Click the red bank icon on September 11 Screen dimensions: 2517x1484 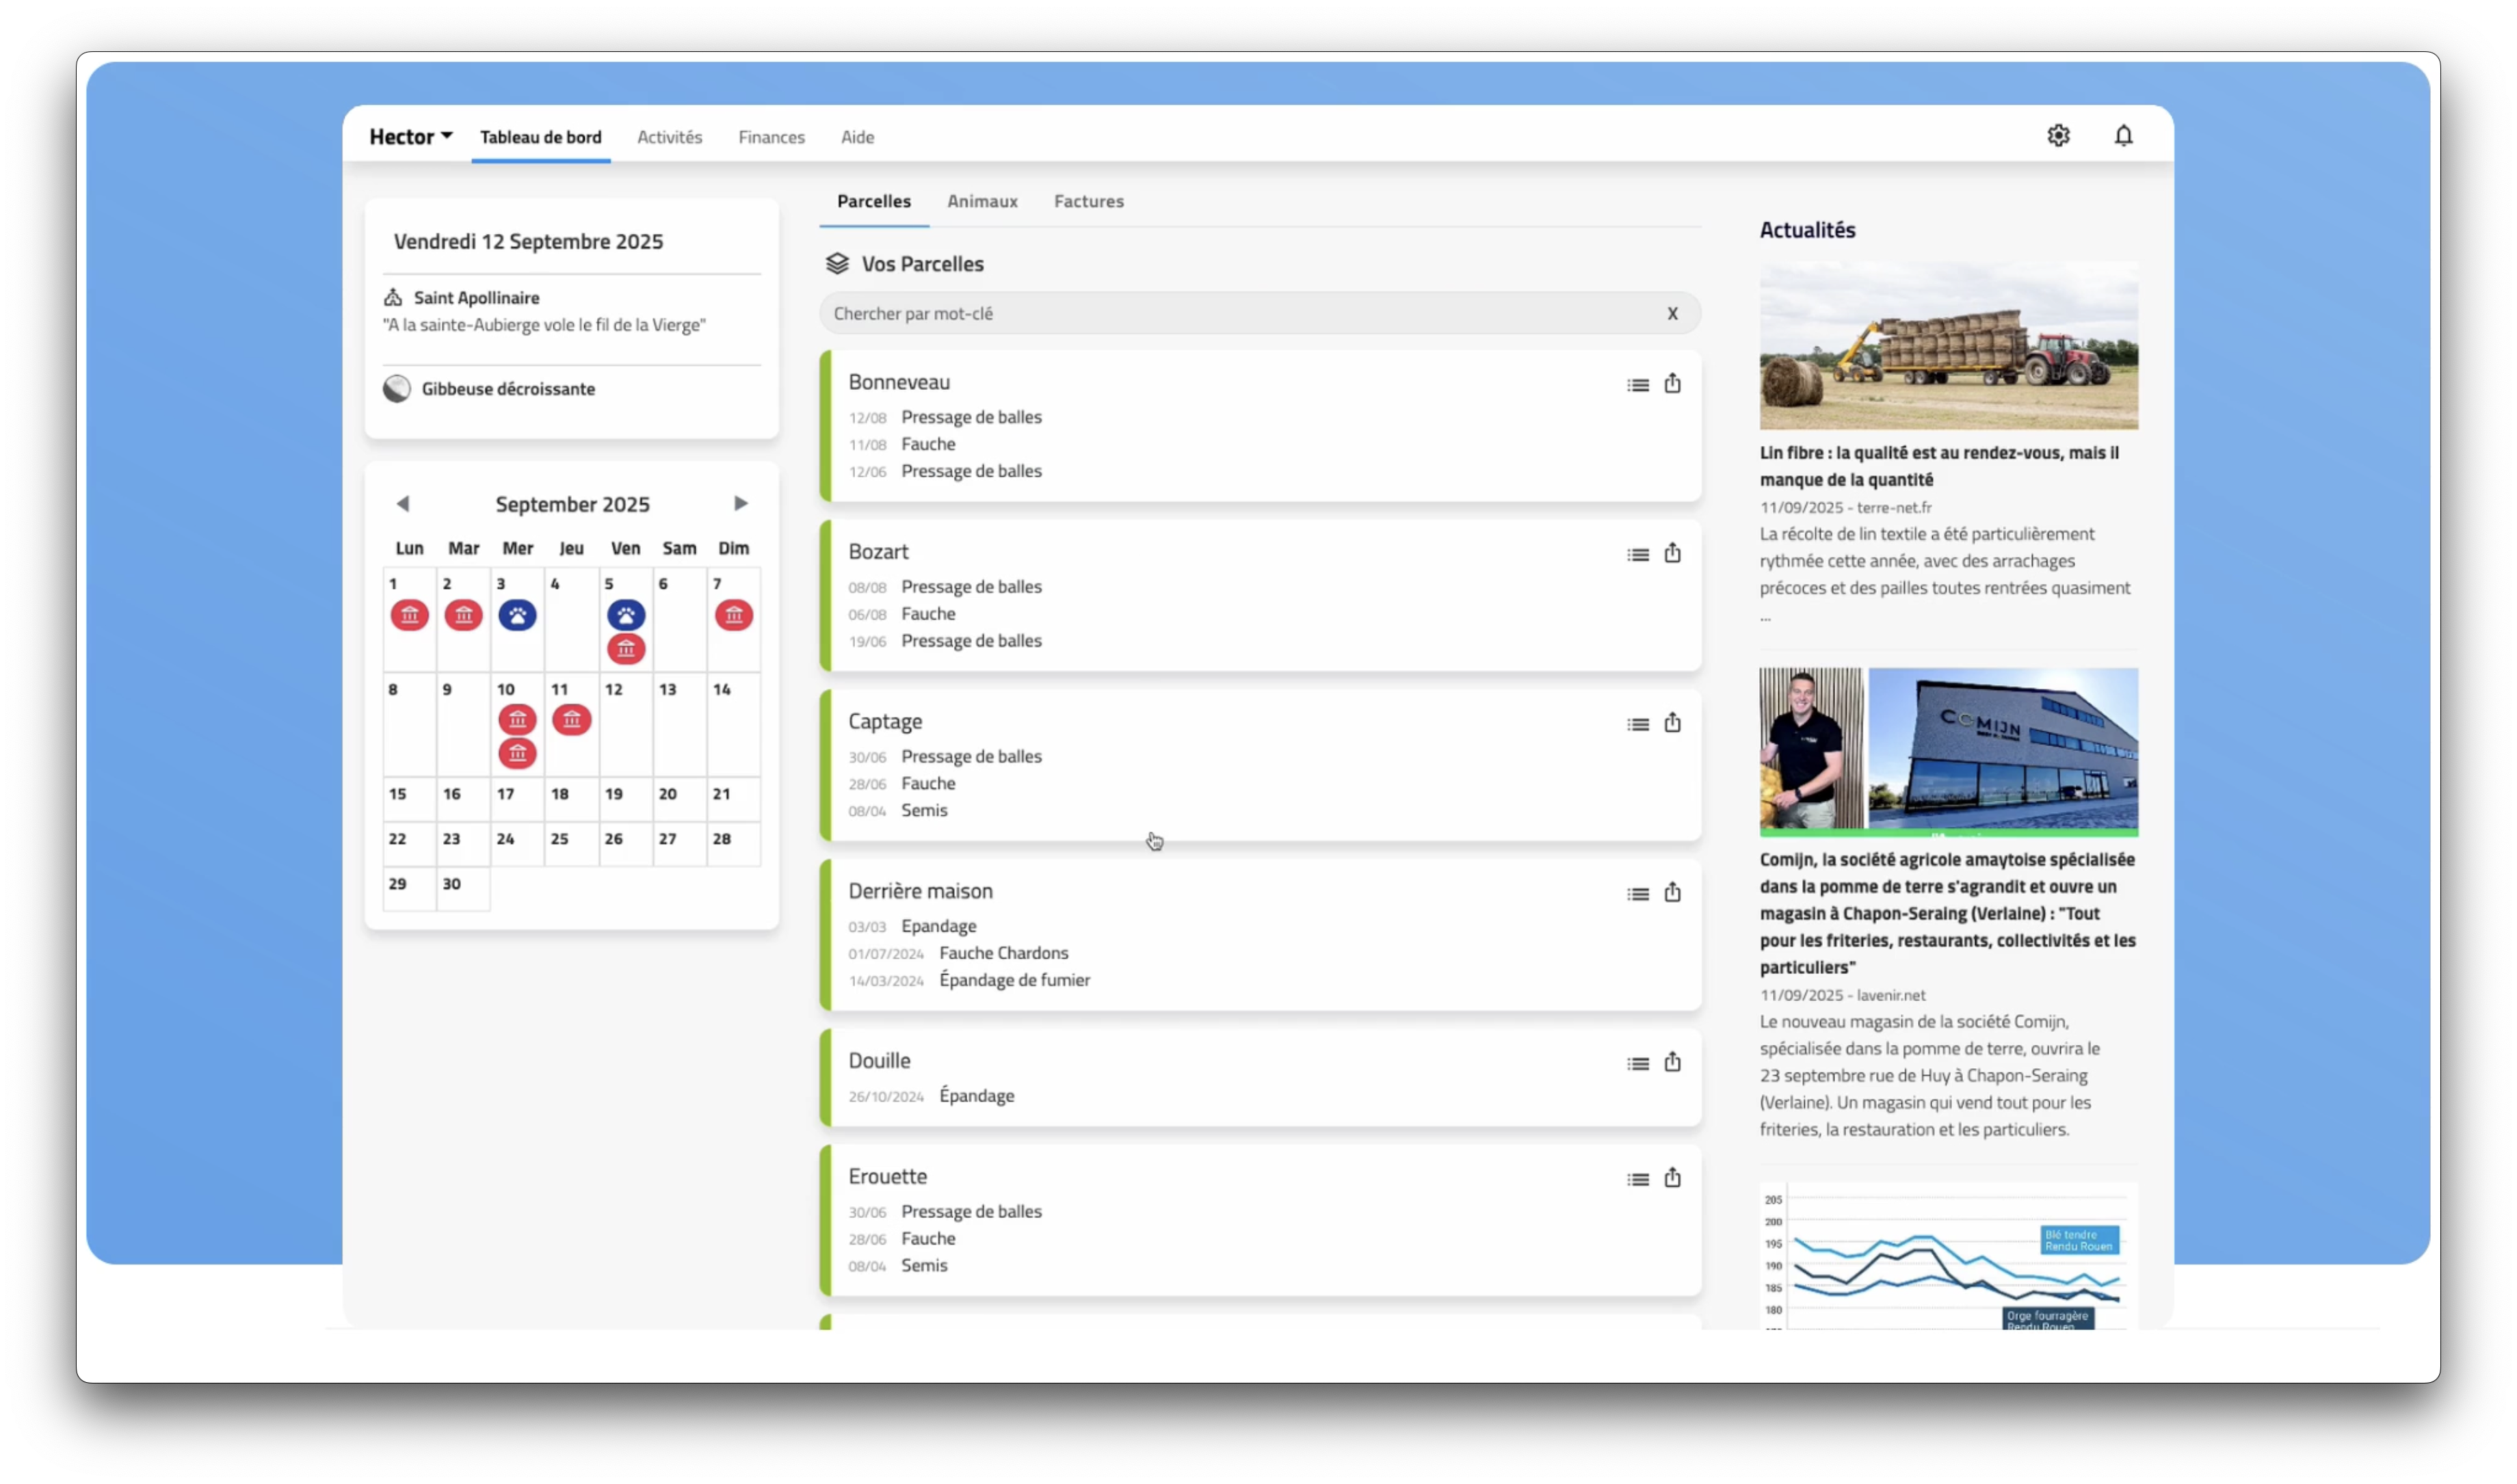(x=571, y=720)
